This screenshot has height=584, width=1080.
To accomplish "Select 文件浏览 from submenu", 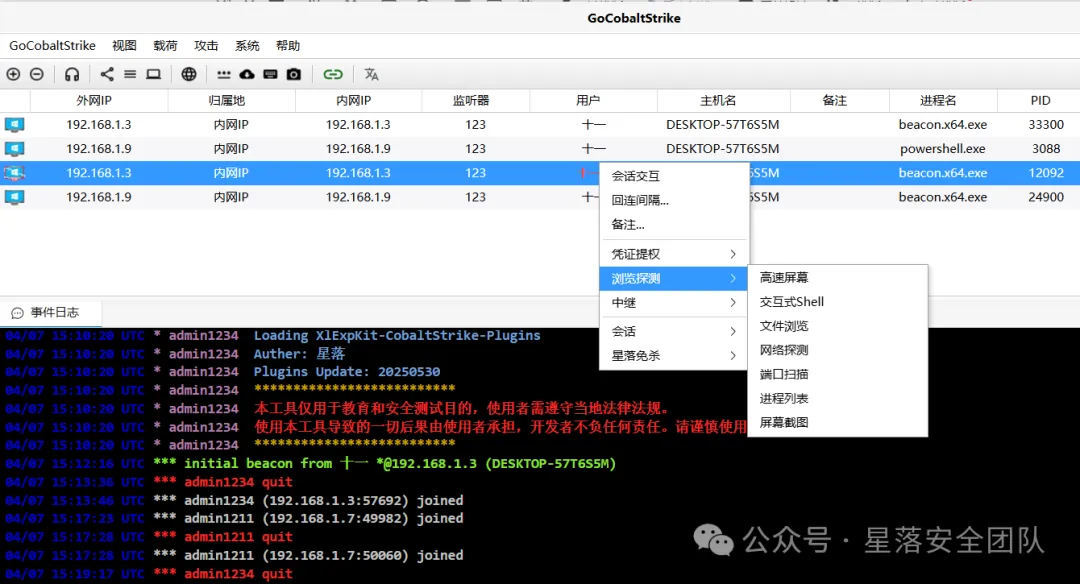I will (x=838, y=326).
